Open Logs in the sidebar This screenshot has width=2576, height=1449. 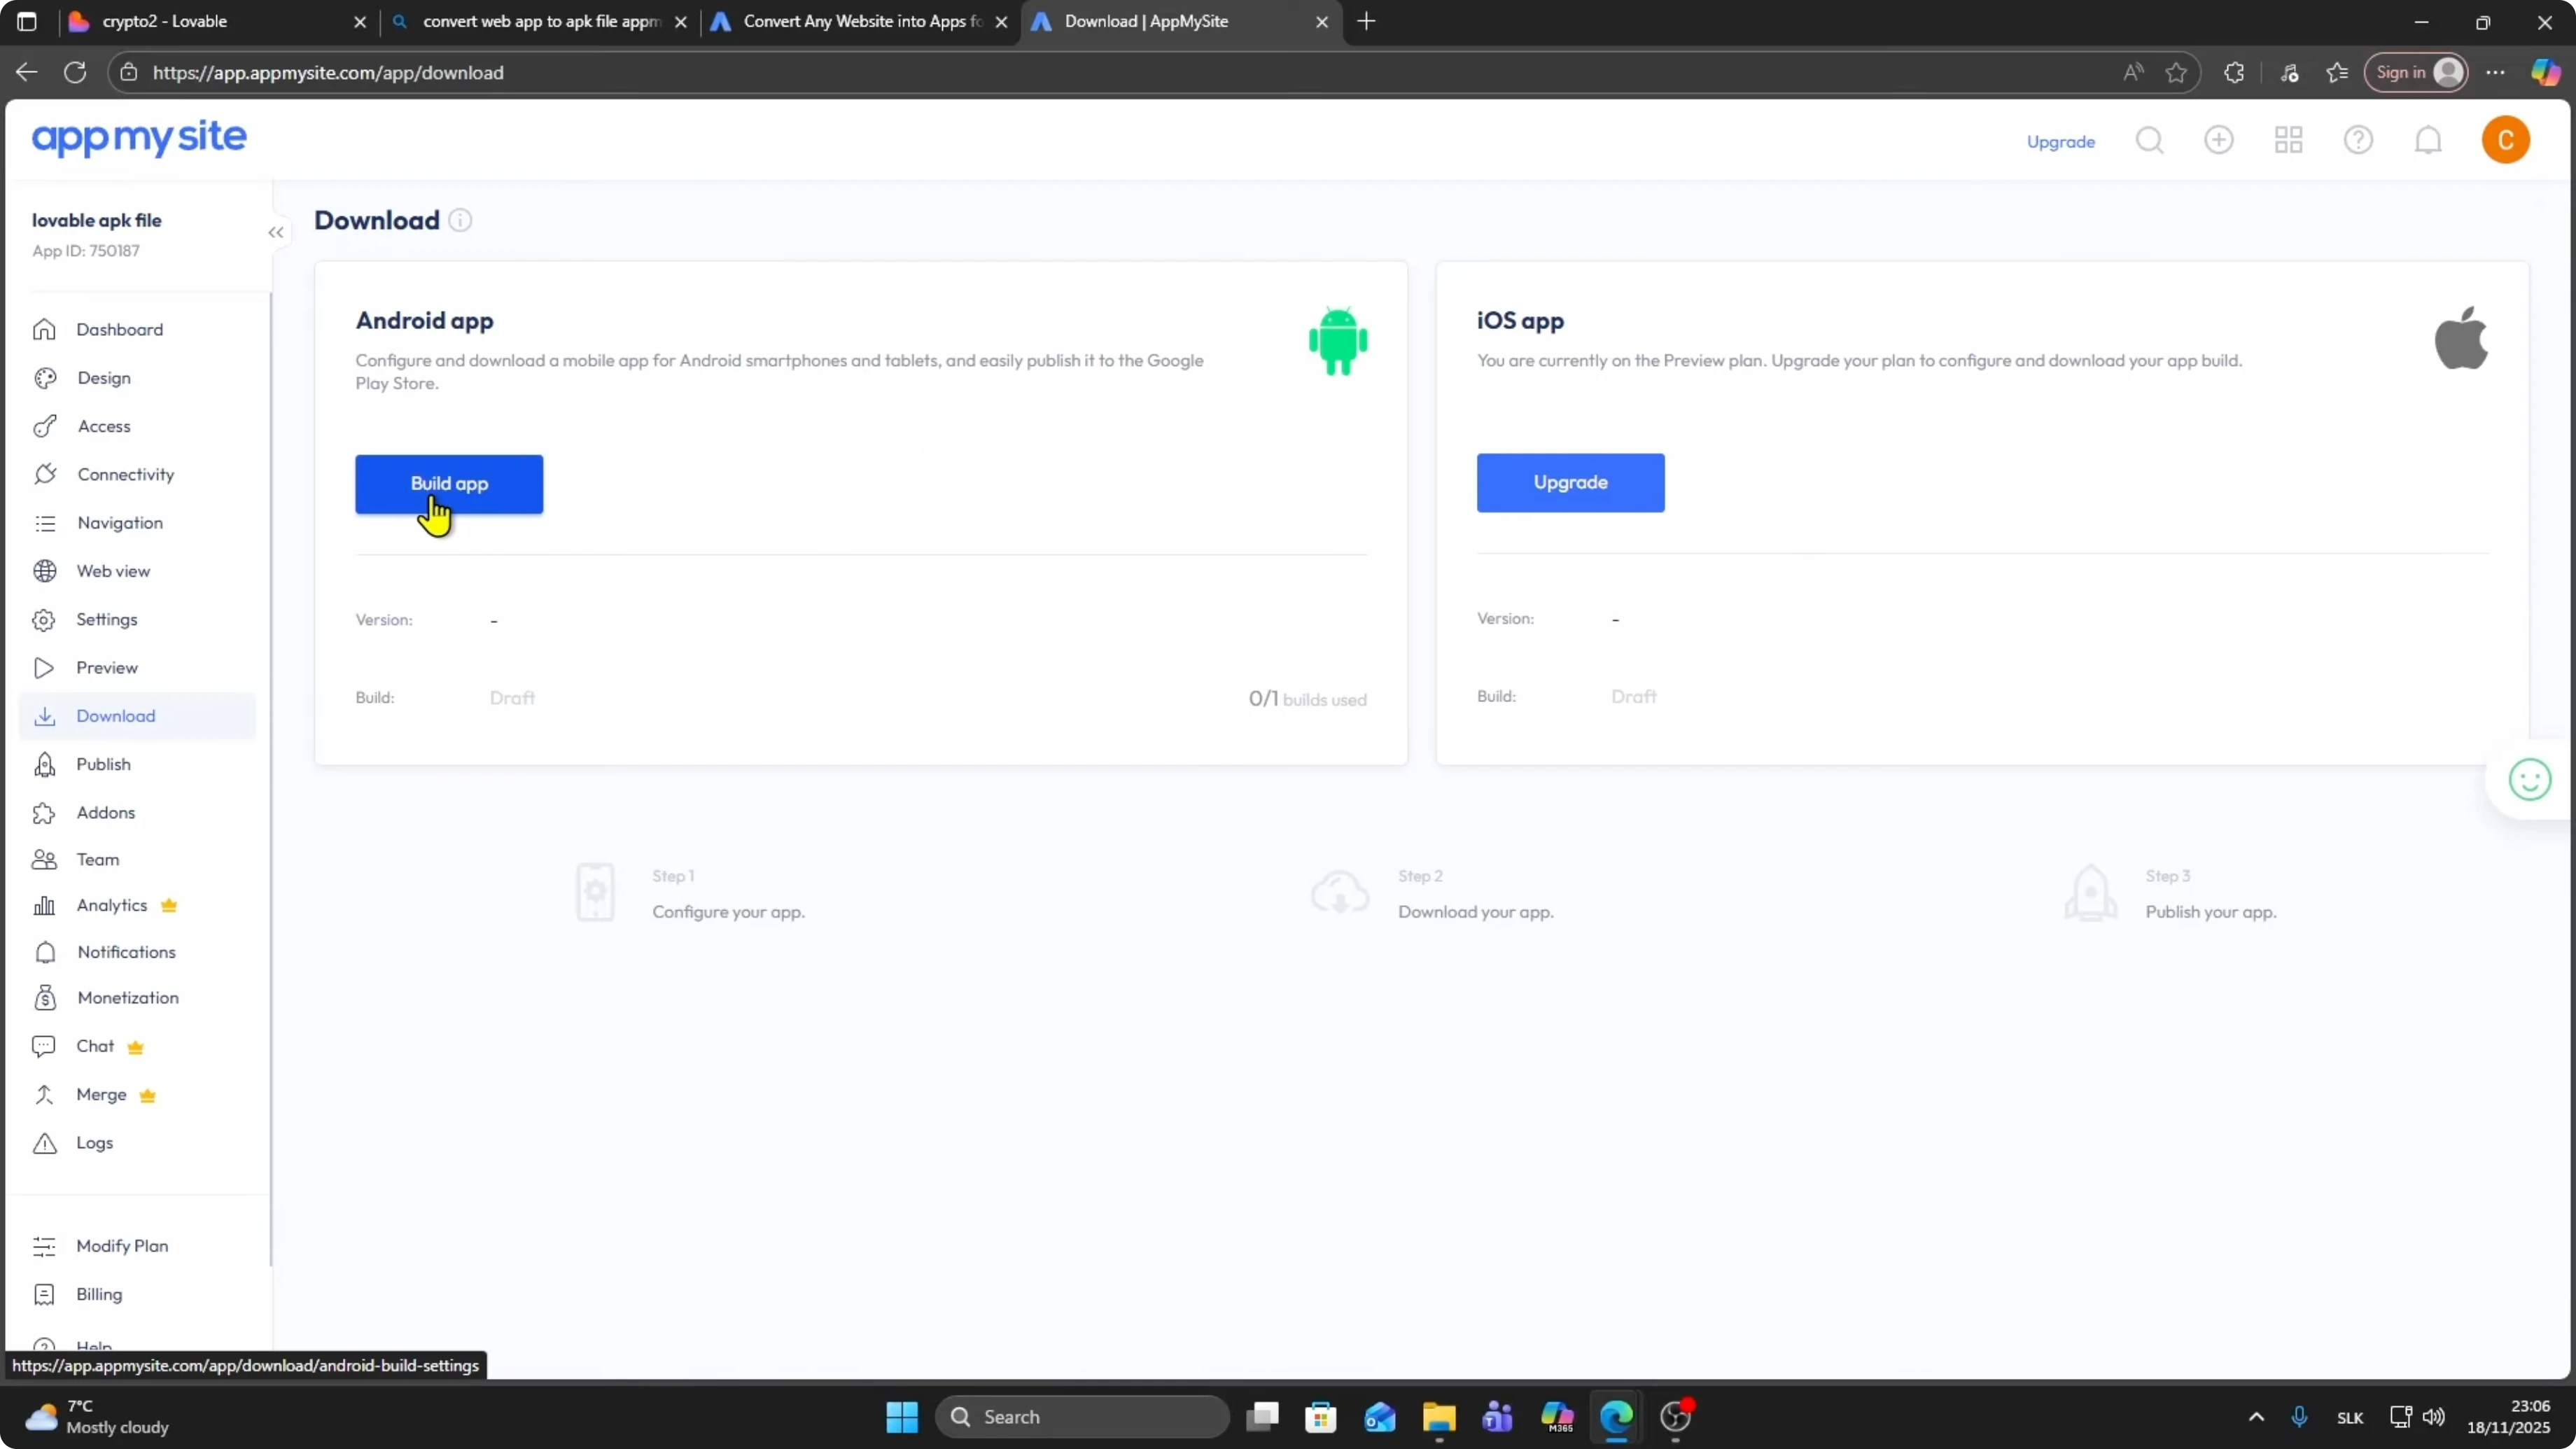(x=137, y=1143)
